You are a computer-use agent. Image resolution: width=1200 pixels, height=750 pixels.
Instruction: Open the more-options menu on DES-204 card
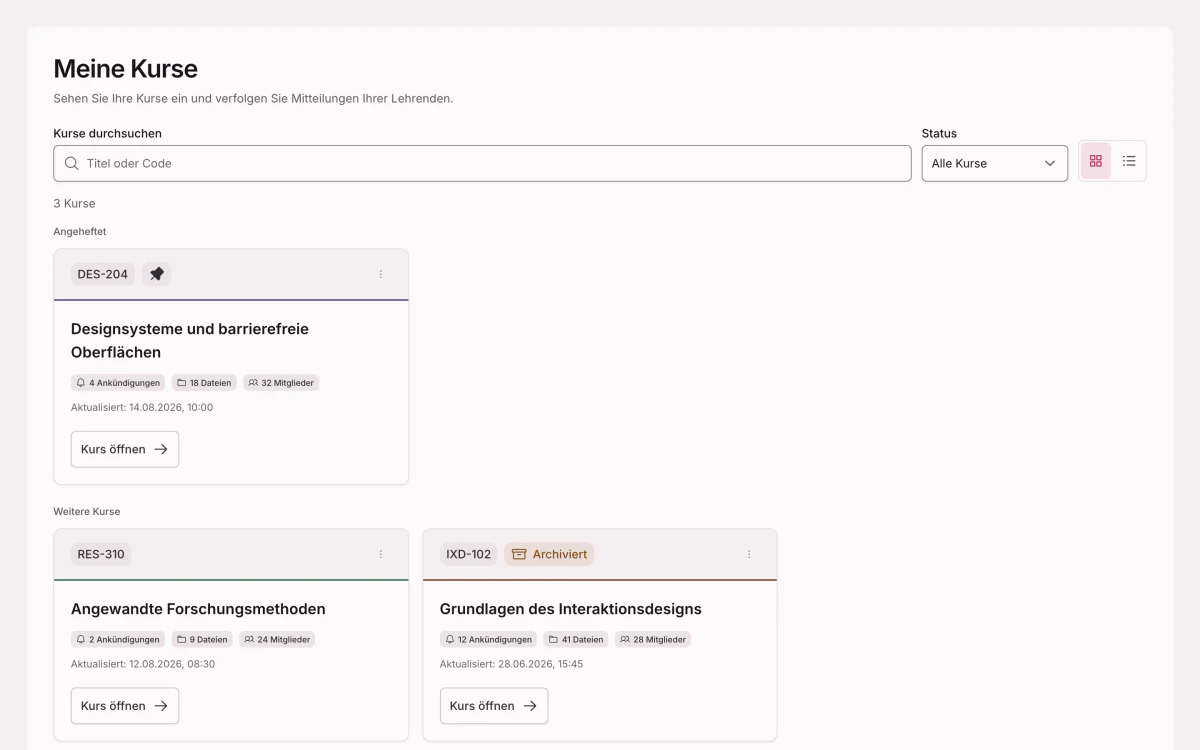click(380, 274)
